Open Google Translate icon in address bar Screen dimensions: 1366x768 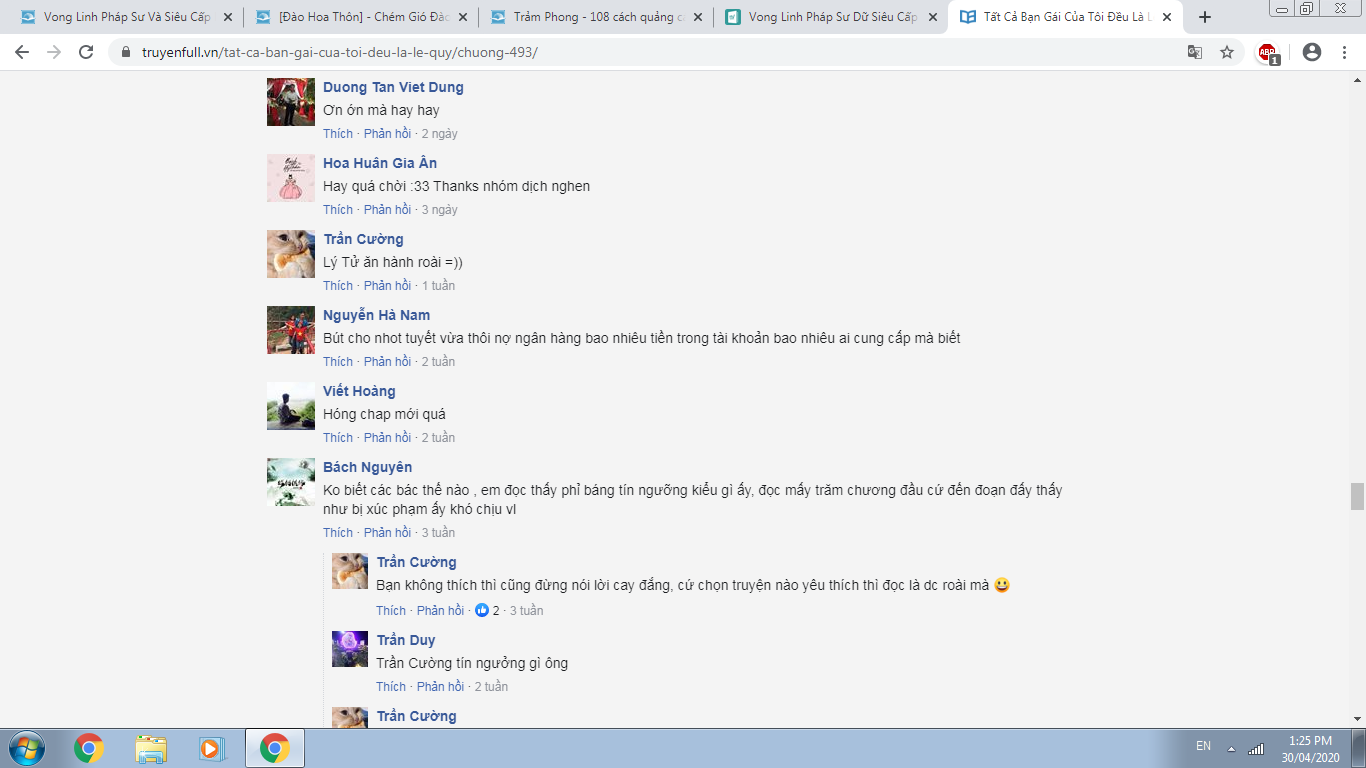coord(1194,52)
